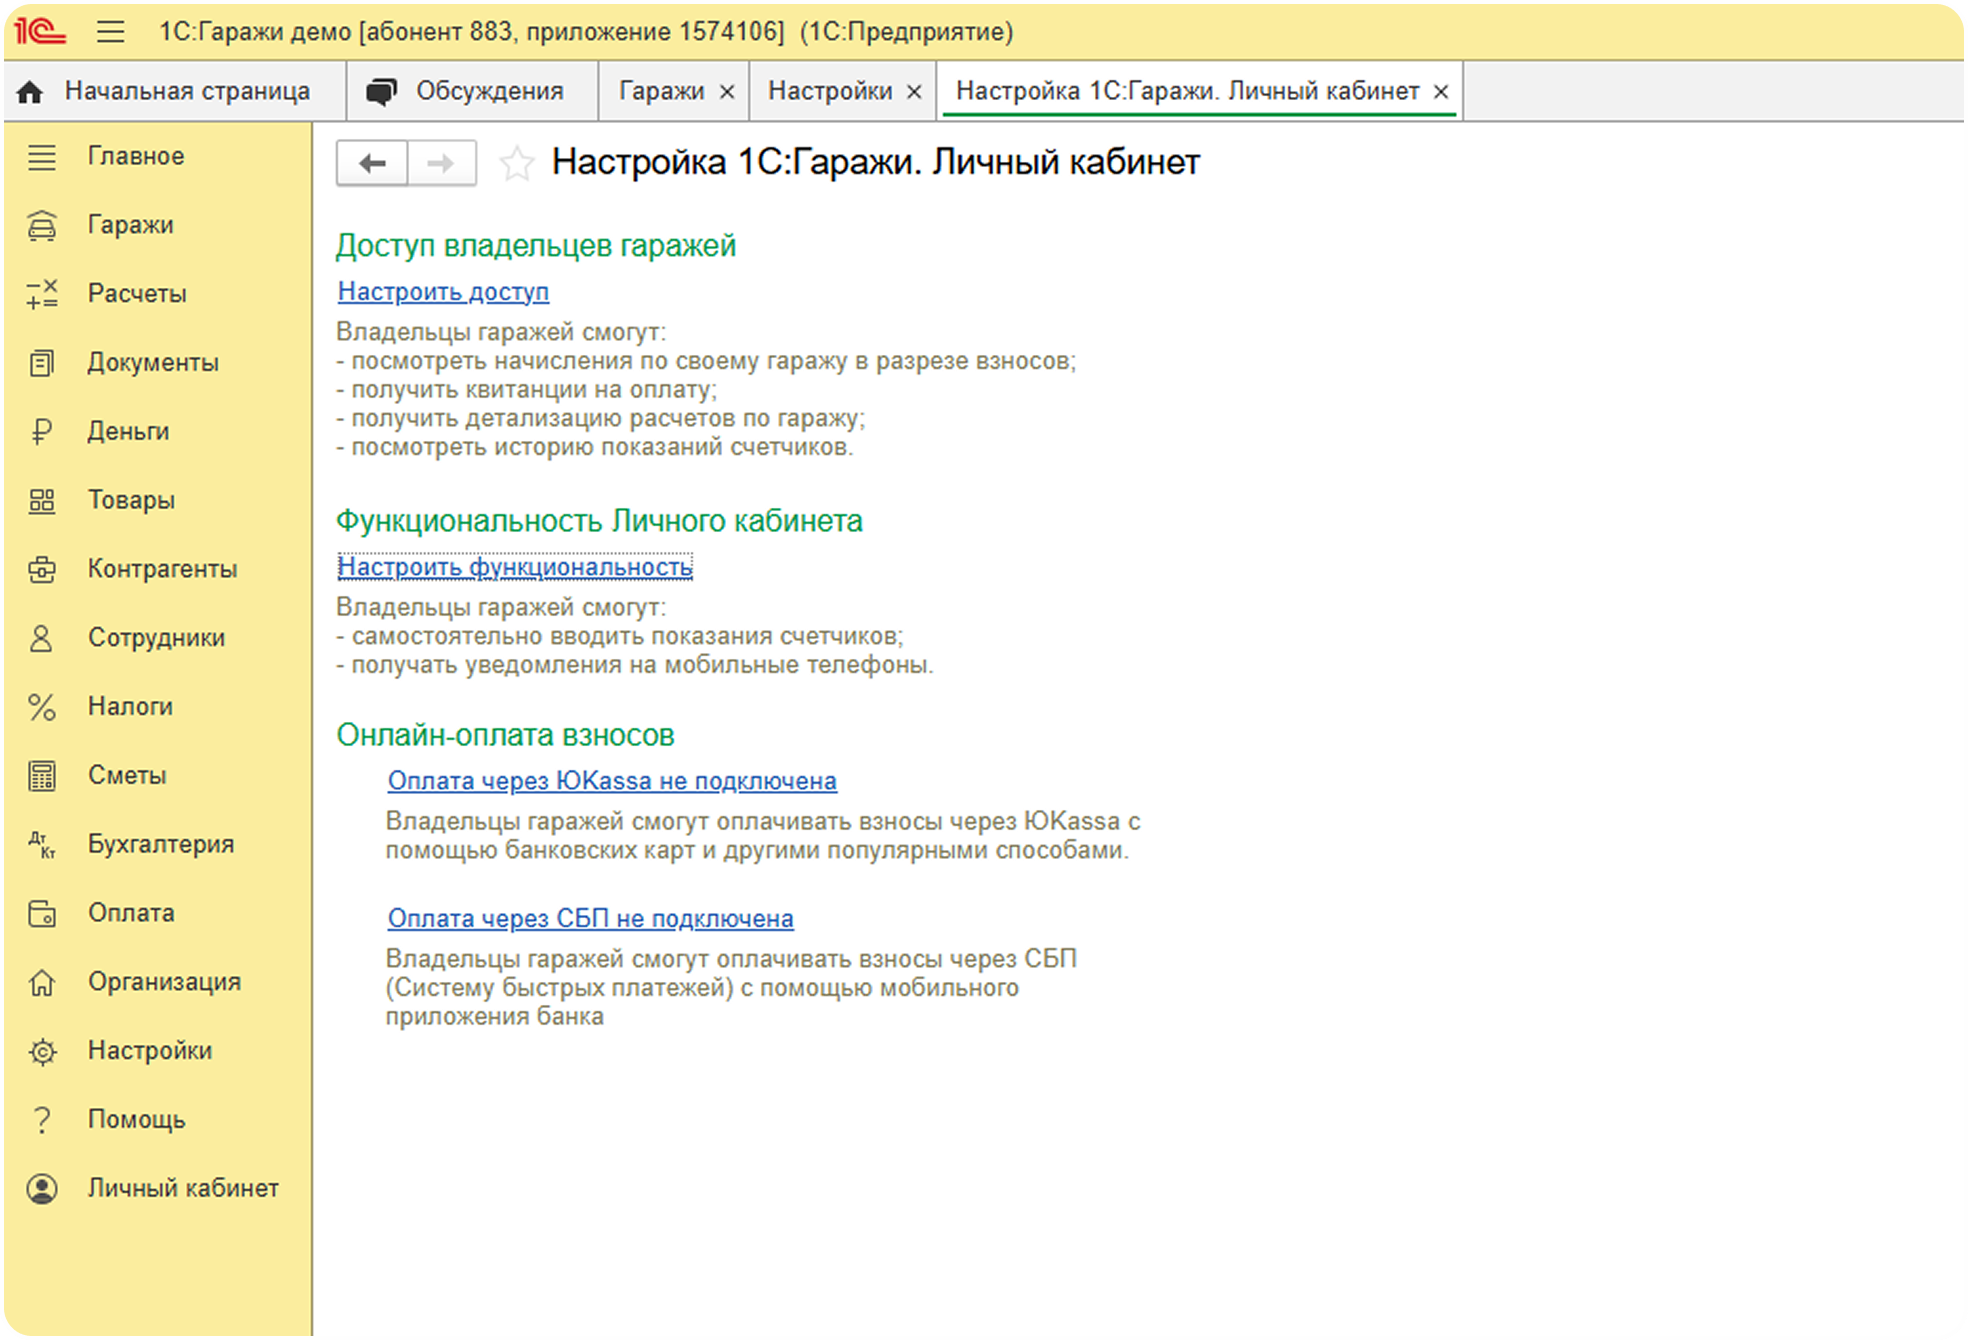Click the forward arrow navigation button
This screenshot has height=1340, width=1968.
point(441,163)
